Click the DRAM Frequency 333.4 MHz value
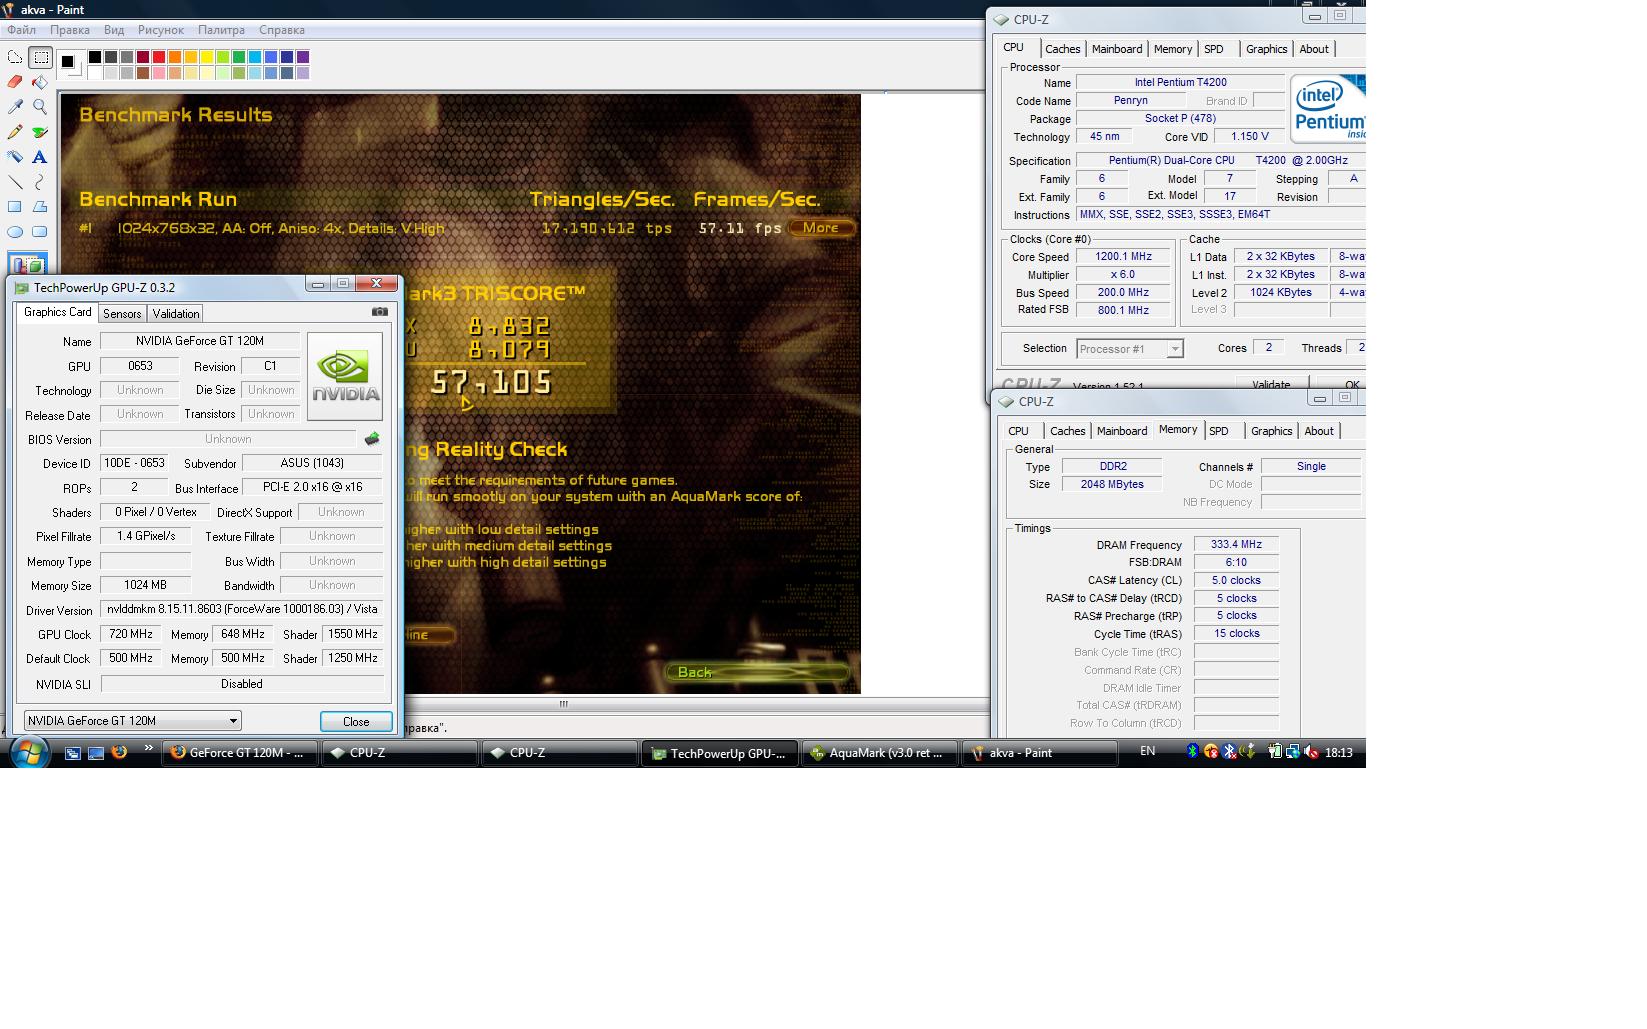The height and width of the screenshot is (1029, 1647). [1236, 545]
